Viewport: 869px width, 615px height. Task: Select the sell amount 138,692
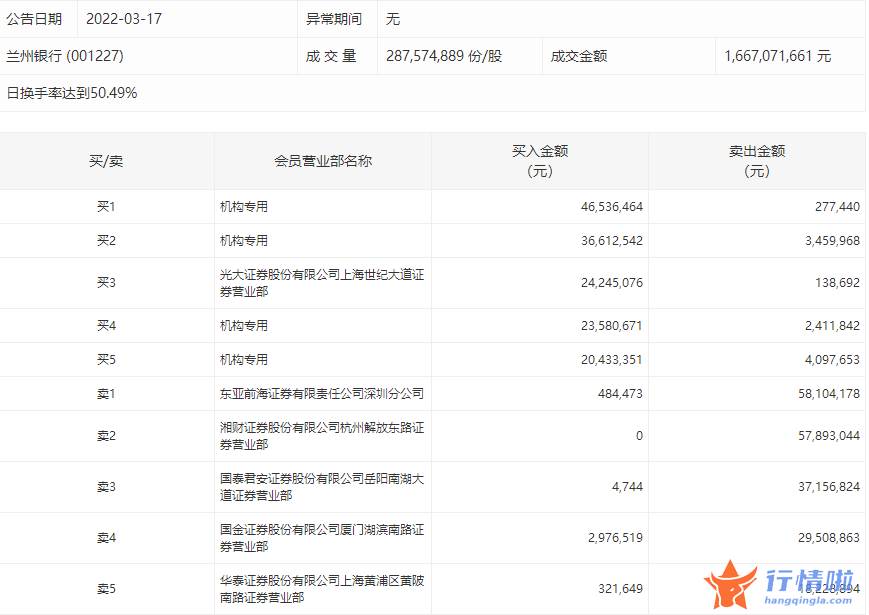point(837,283)
